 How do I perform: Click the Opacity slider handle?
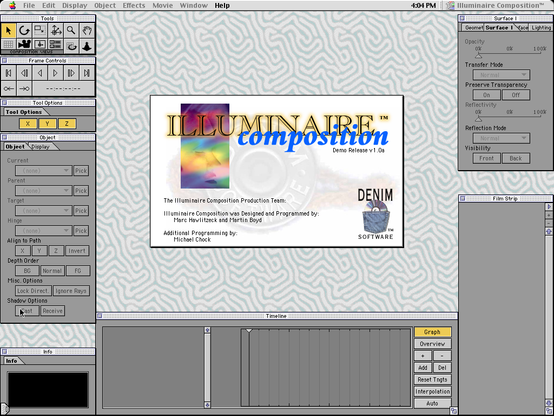pyautogui.click(x=478, y=55)
